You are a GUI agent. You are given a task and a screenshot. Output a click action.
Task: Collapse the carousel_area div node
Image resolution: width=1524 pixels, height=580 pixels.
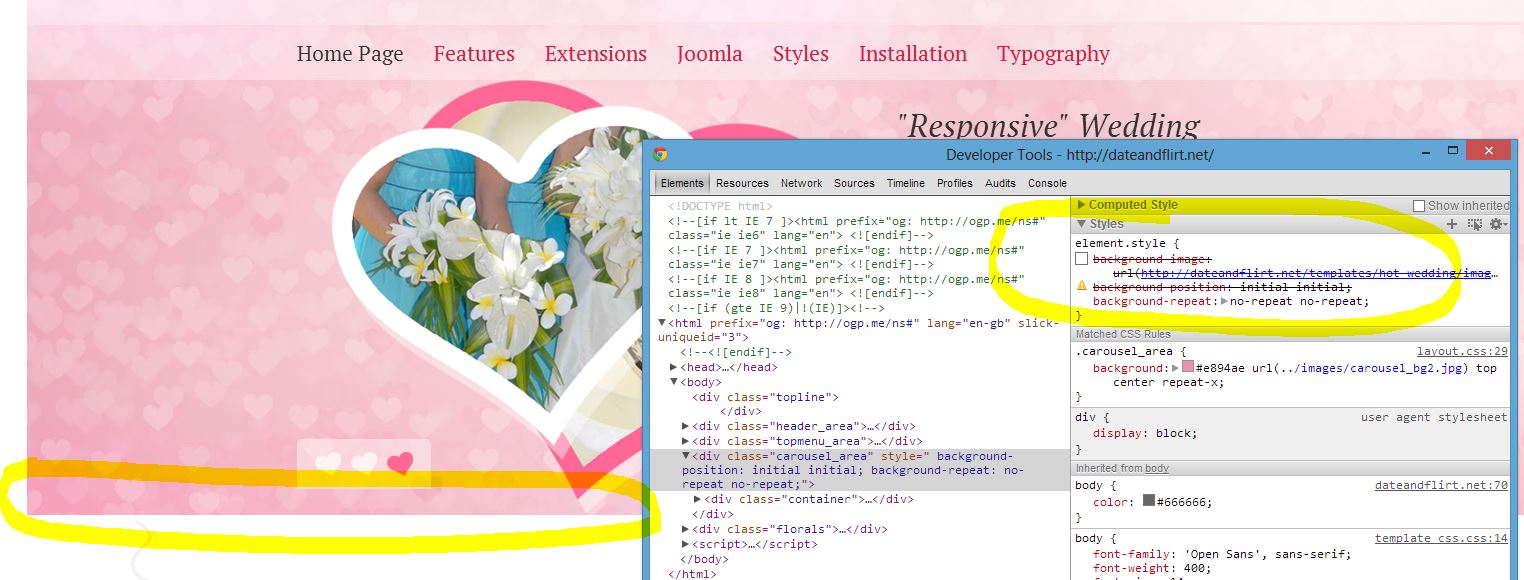(686, 456)
